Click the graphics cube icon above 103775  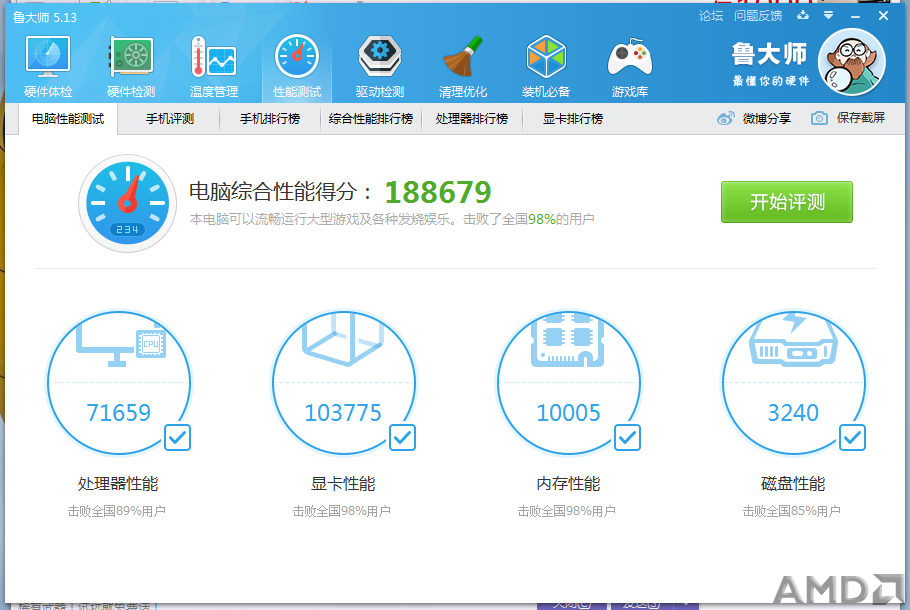coord(343,340)
